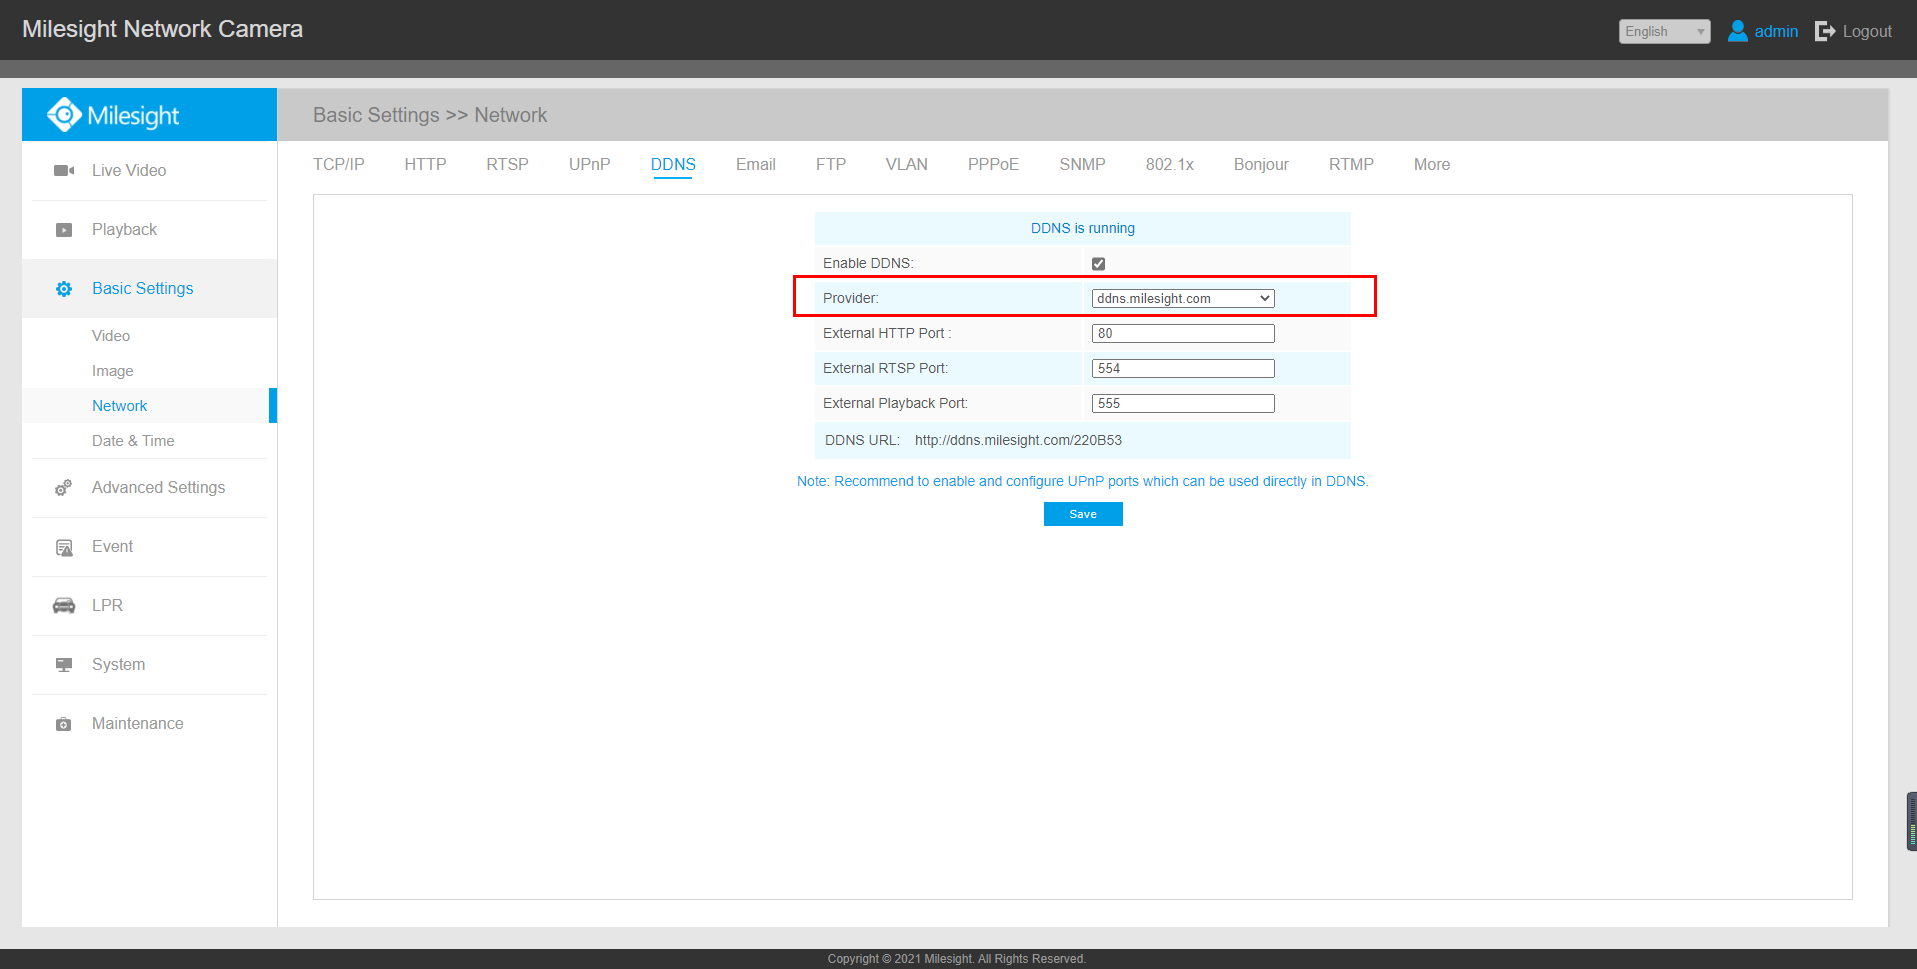Click the External HTTP Port field
This screenshot has height=969, width=1917.
coord(1183,334)
